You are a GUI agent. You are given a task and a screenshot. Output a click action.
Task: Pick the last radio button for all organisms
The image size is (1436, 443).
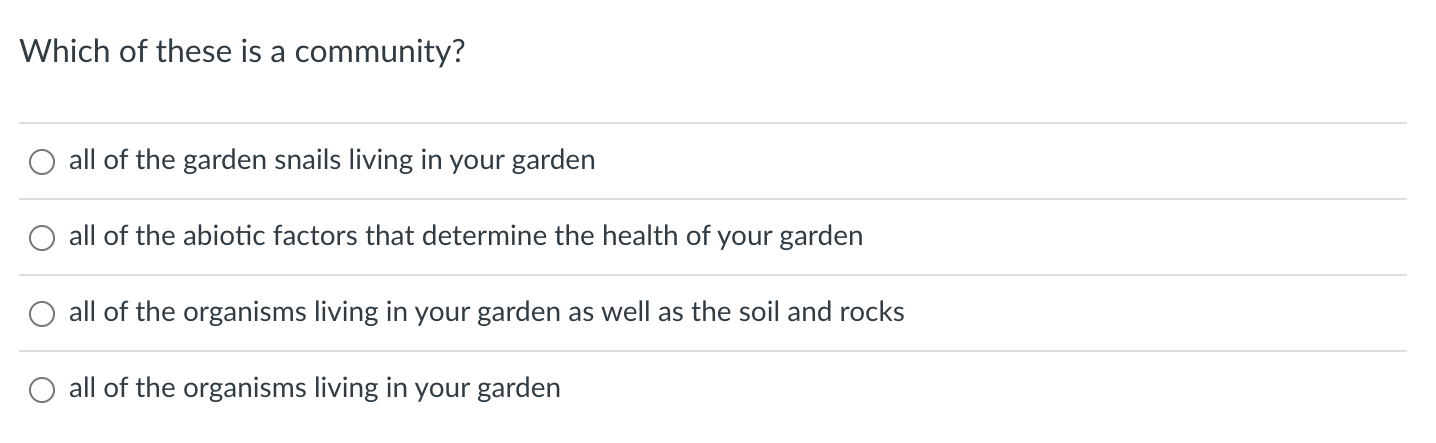(x=43, y=390)
